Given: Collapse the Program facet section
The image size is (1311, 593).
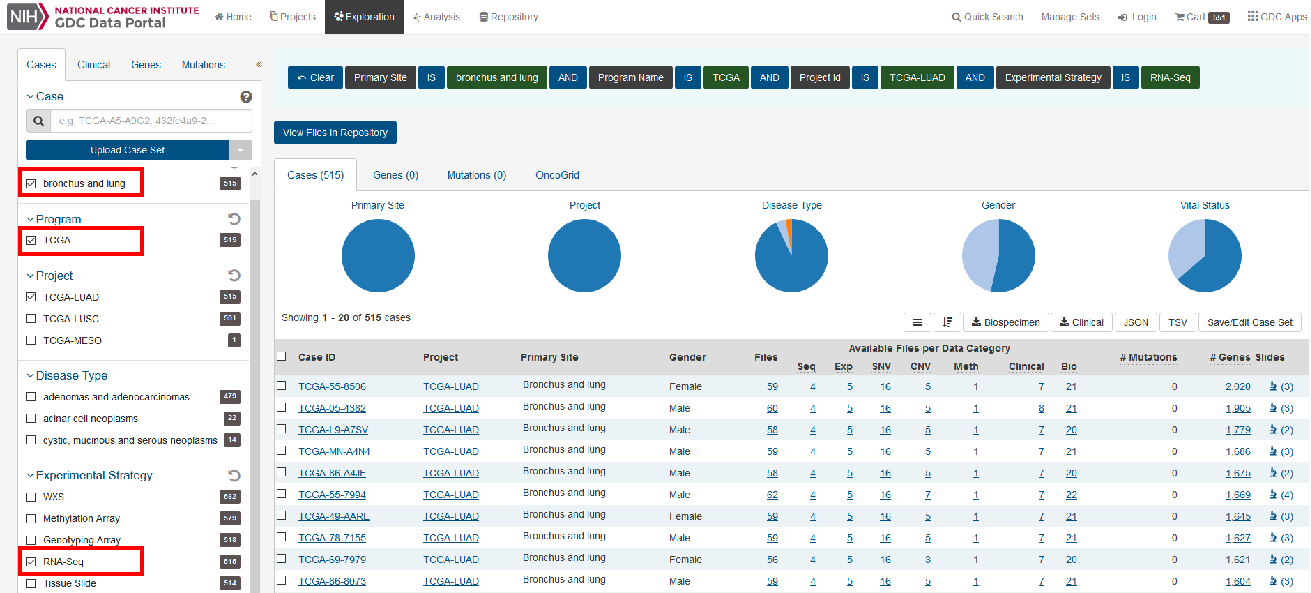Looking at the screenshot, I should [53, 219].
